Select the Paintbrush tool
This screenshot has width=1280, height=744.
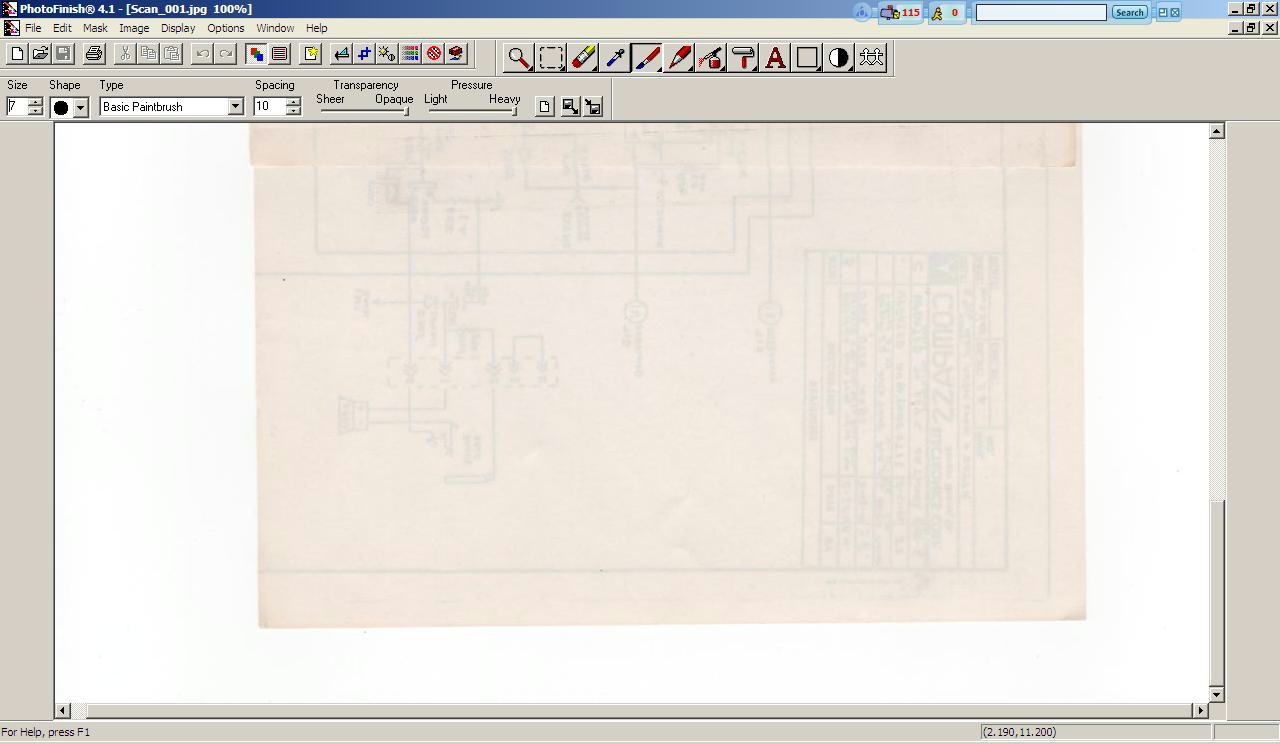point(646,58)
